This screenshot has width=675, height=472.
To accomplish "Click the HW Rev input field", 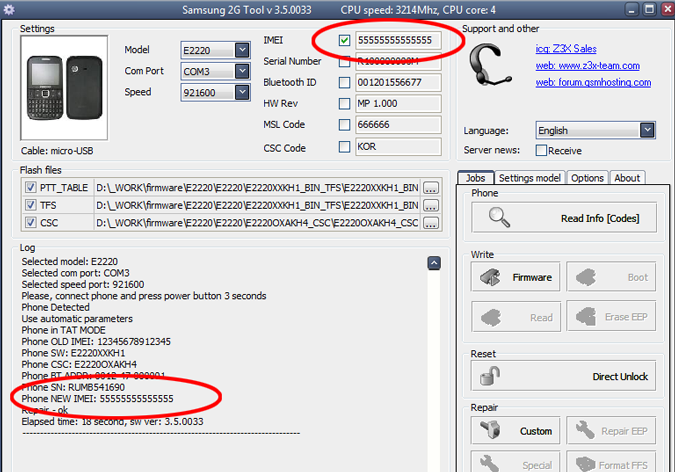I will pyautogui.click(x=398, y=103).
